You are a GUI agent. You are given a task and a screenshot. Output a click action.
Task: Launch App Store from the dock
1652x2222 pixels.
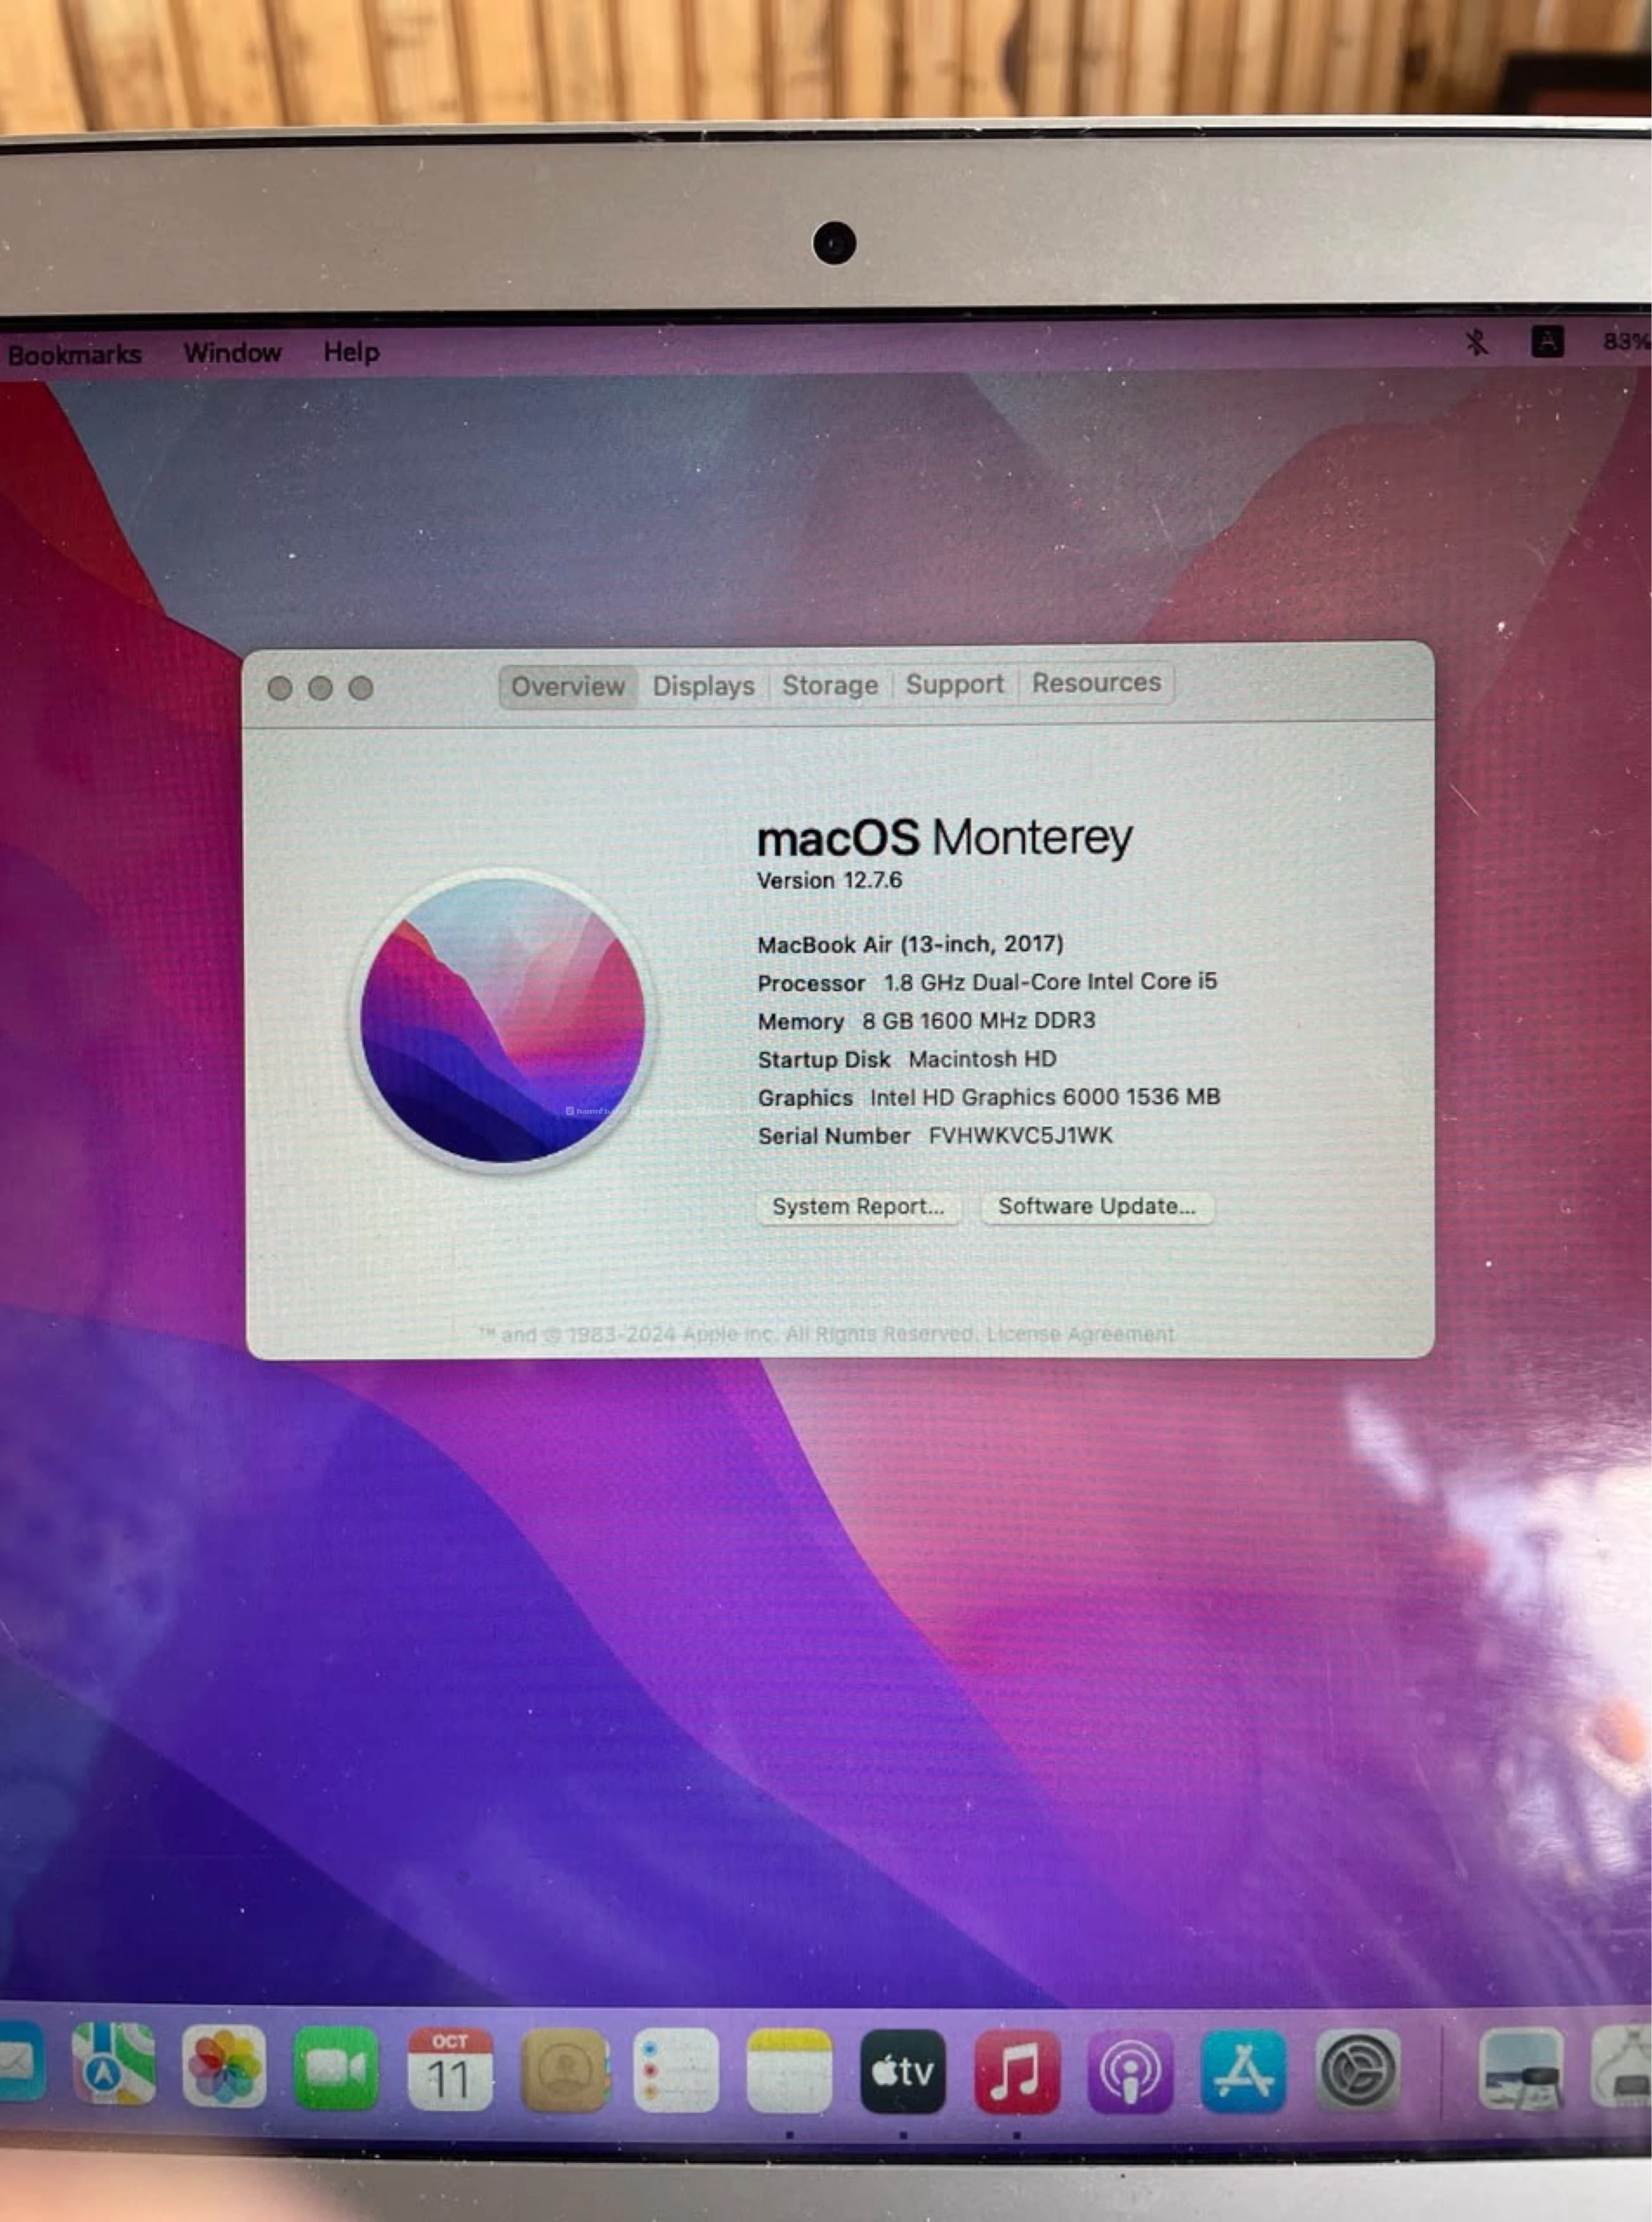coord(1243,2069)
